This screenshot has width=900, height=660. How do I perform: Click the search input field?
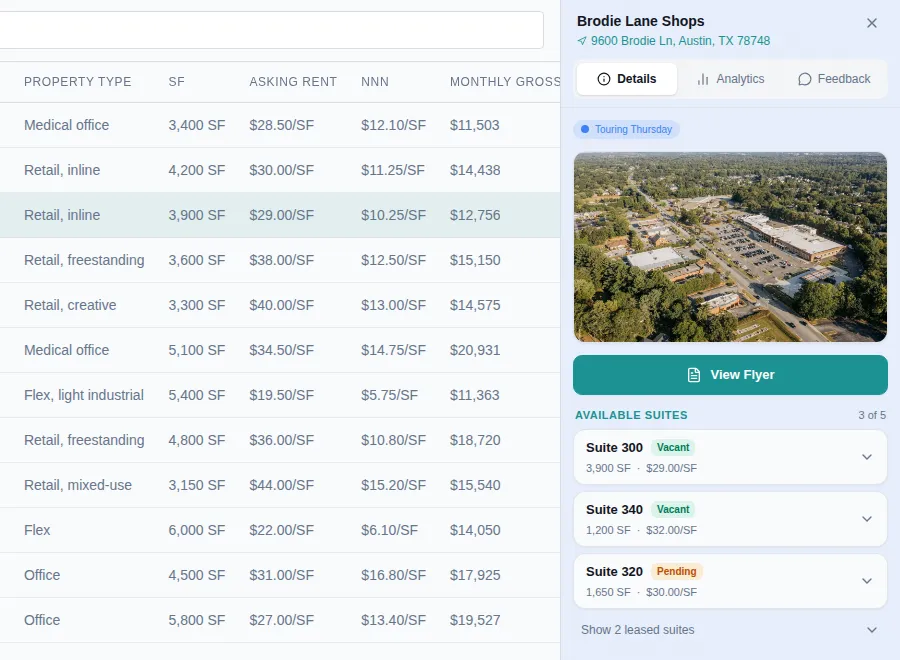[x=271, y=30]
